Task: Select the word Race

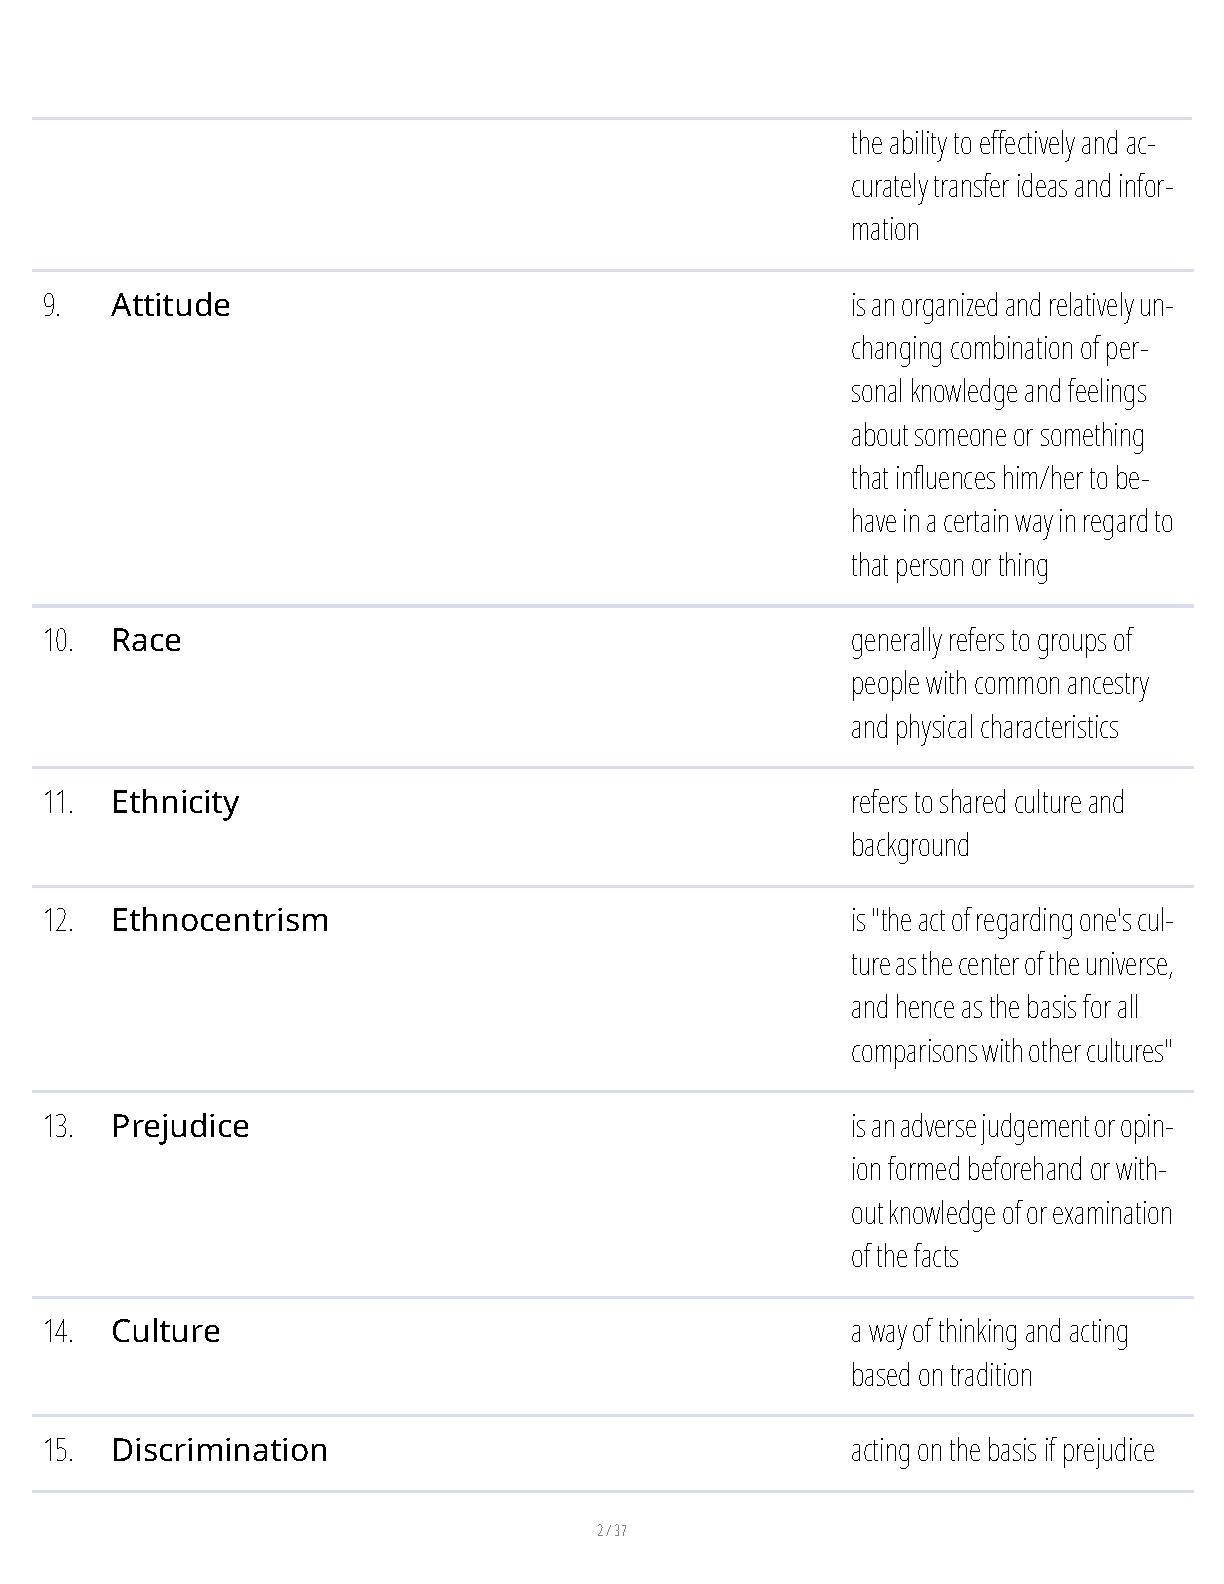Action: [x=146, y=640]
